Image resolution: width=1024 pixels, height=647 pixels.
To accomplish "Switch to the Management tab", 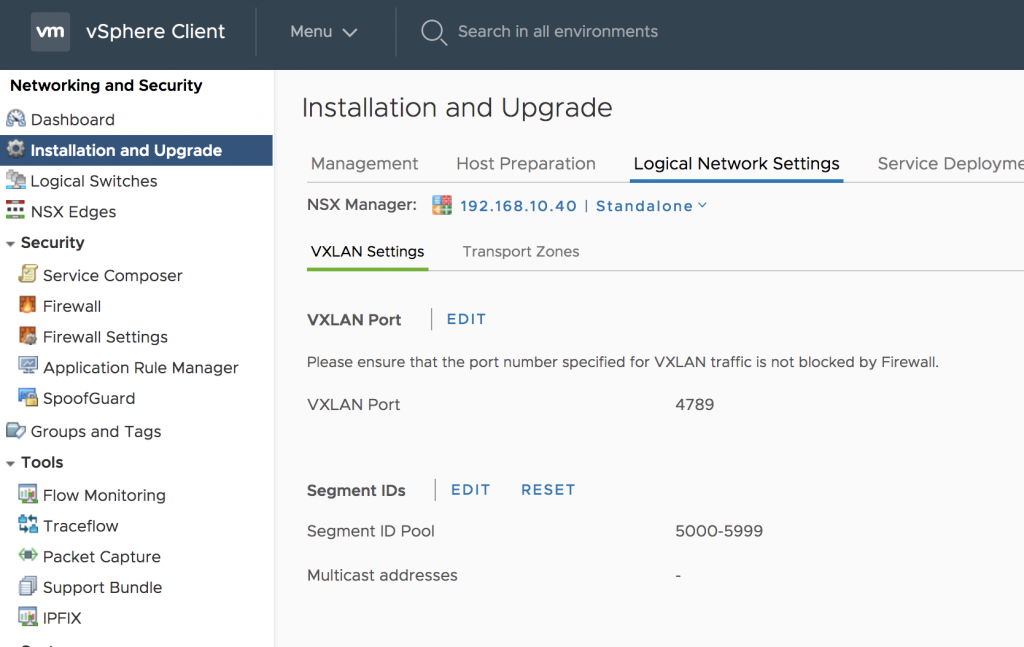I will [x=364, y=163].
